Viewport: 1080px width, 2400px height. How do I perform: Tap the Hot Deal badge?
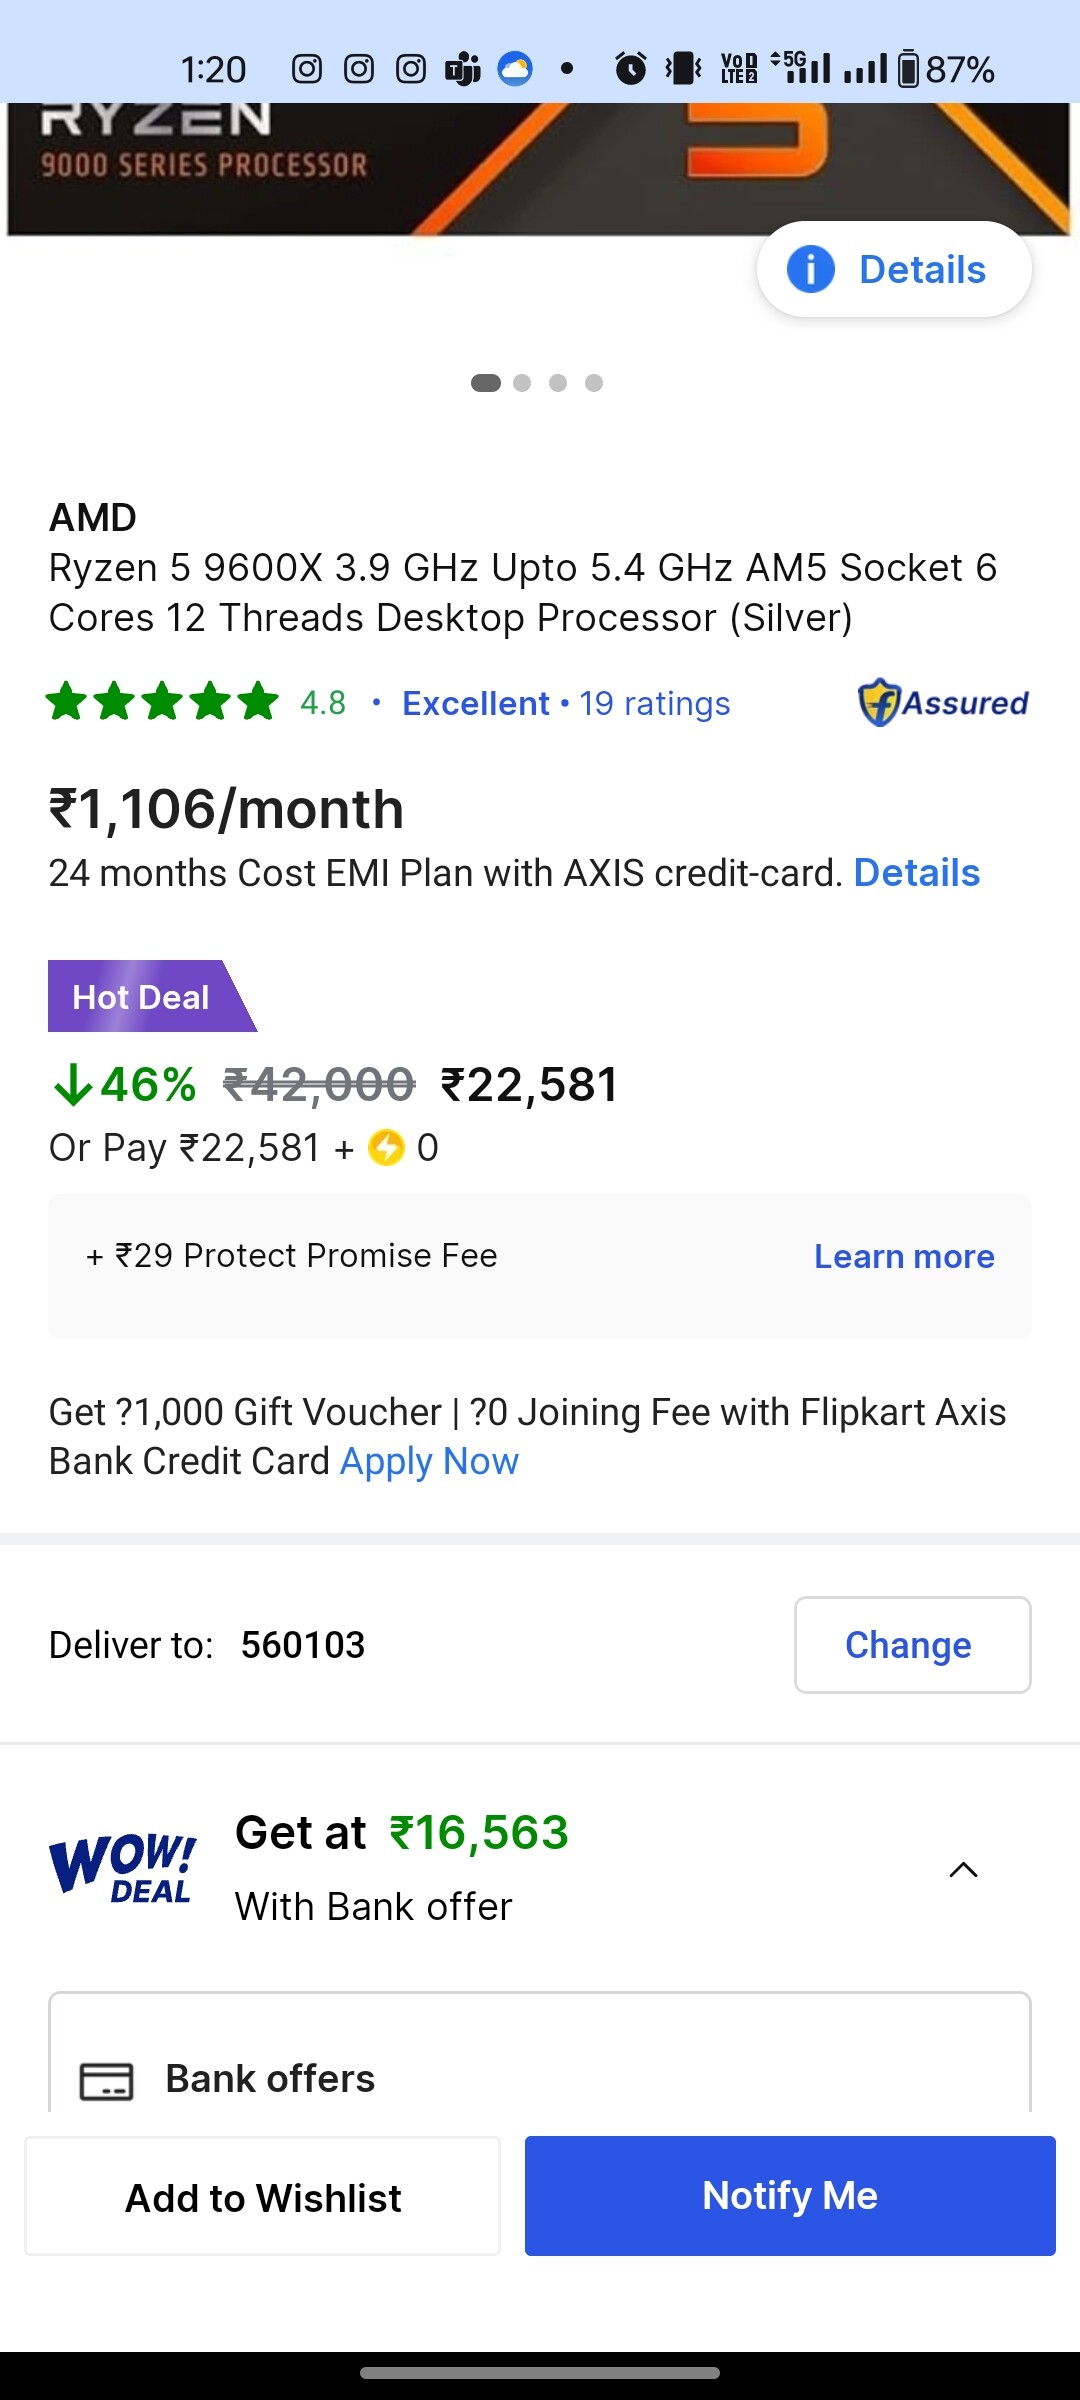coord(142,997)
